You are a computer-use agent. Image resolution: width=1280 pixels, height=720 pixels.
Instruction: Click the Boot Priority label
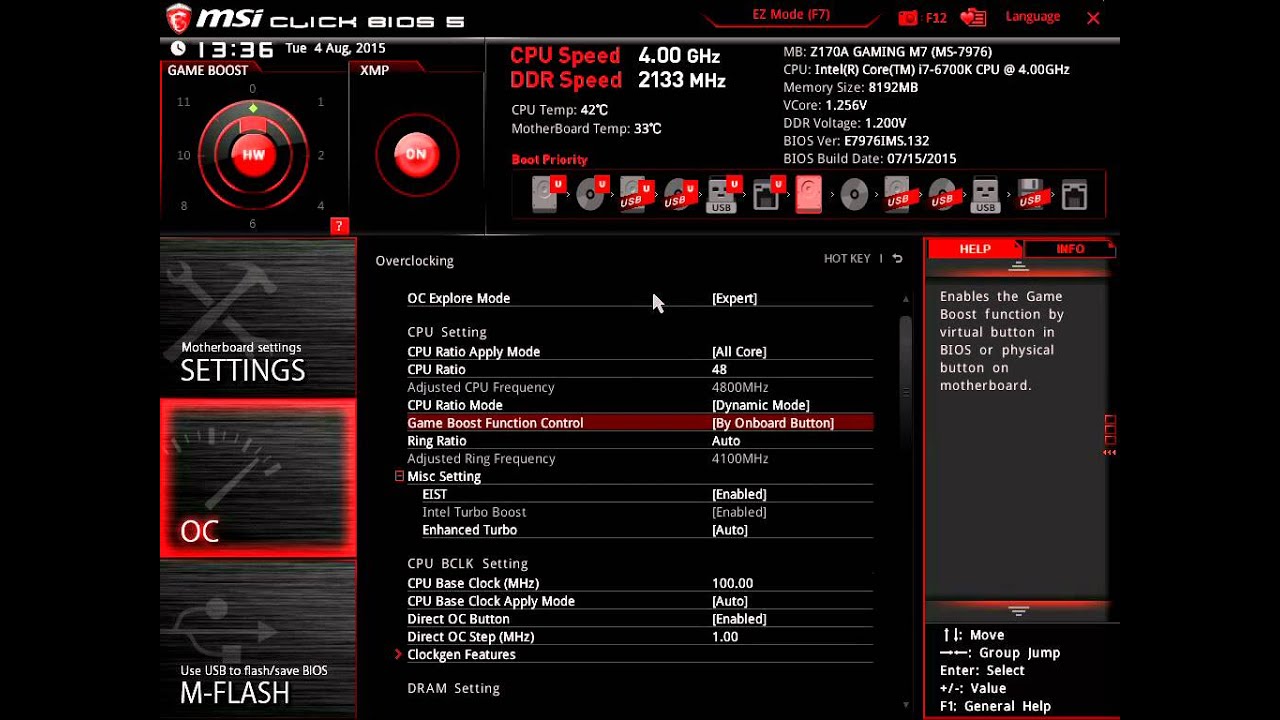[549, 159]
